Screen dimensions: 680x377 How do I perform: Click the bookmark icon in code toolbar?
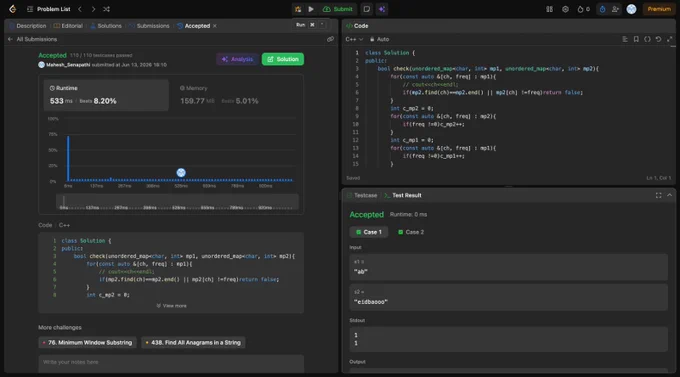(x=636, y=39)
